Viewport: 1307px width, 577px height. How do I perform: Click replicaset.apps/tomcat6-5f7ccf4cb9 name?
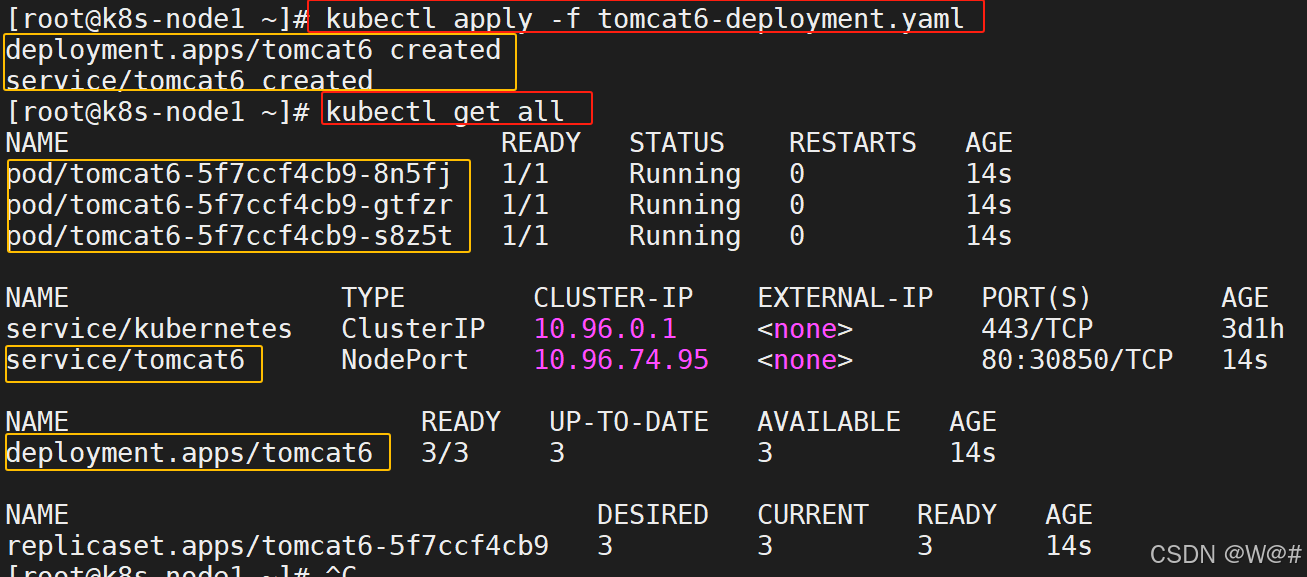[277, 546]
